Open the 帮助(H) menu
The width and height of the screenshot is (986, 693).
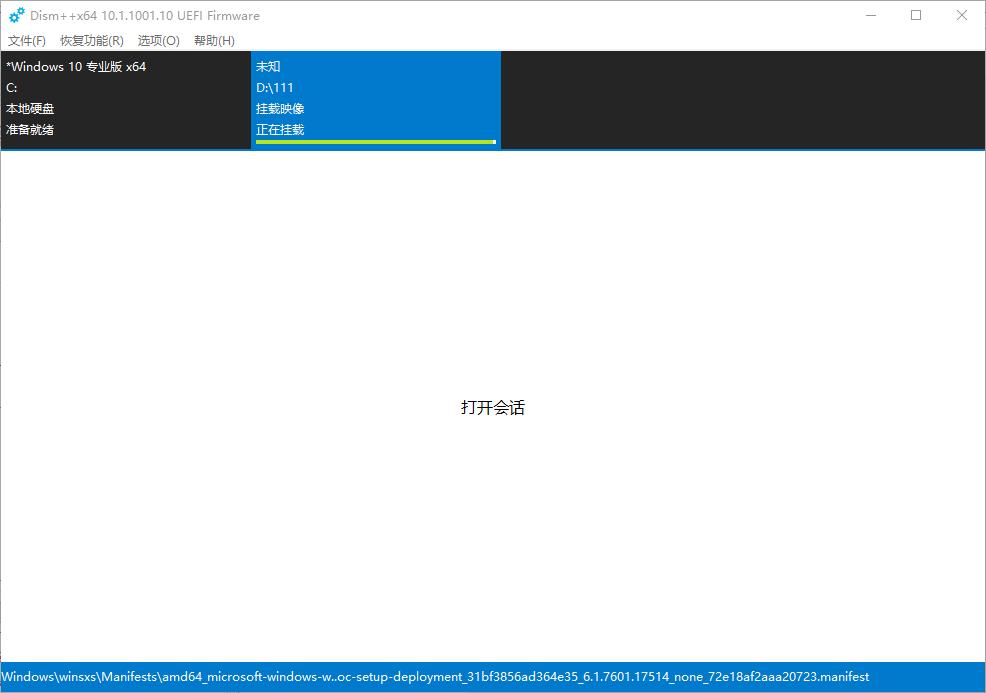(212, 40)
